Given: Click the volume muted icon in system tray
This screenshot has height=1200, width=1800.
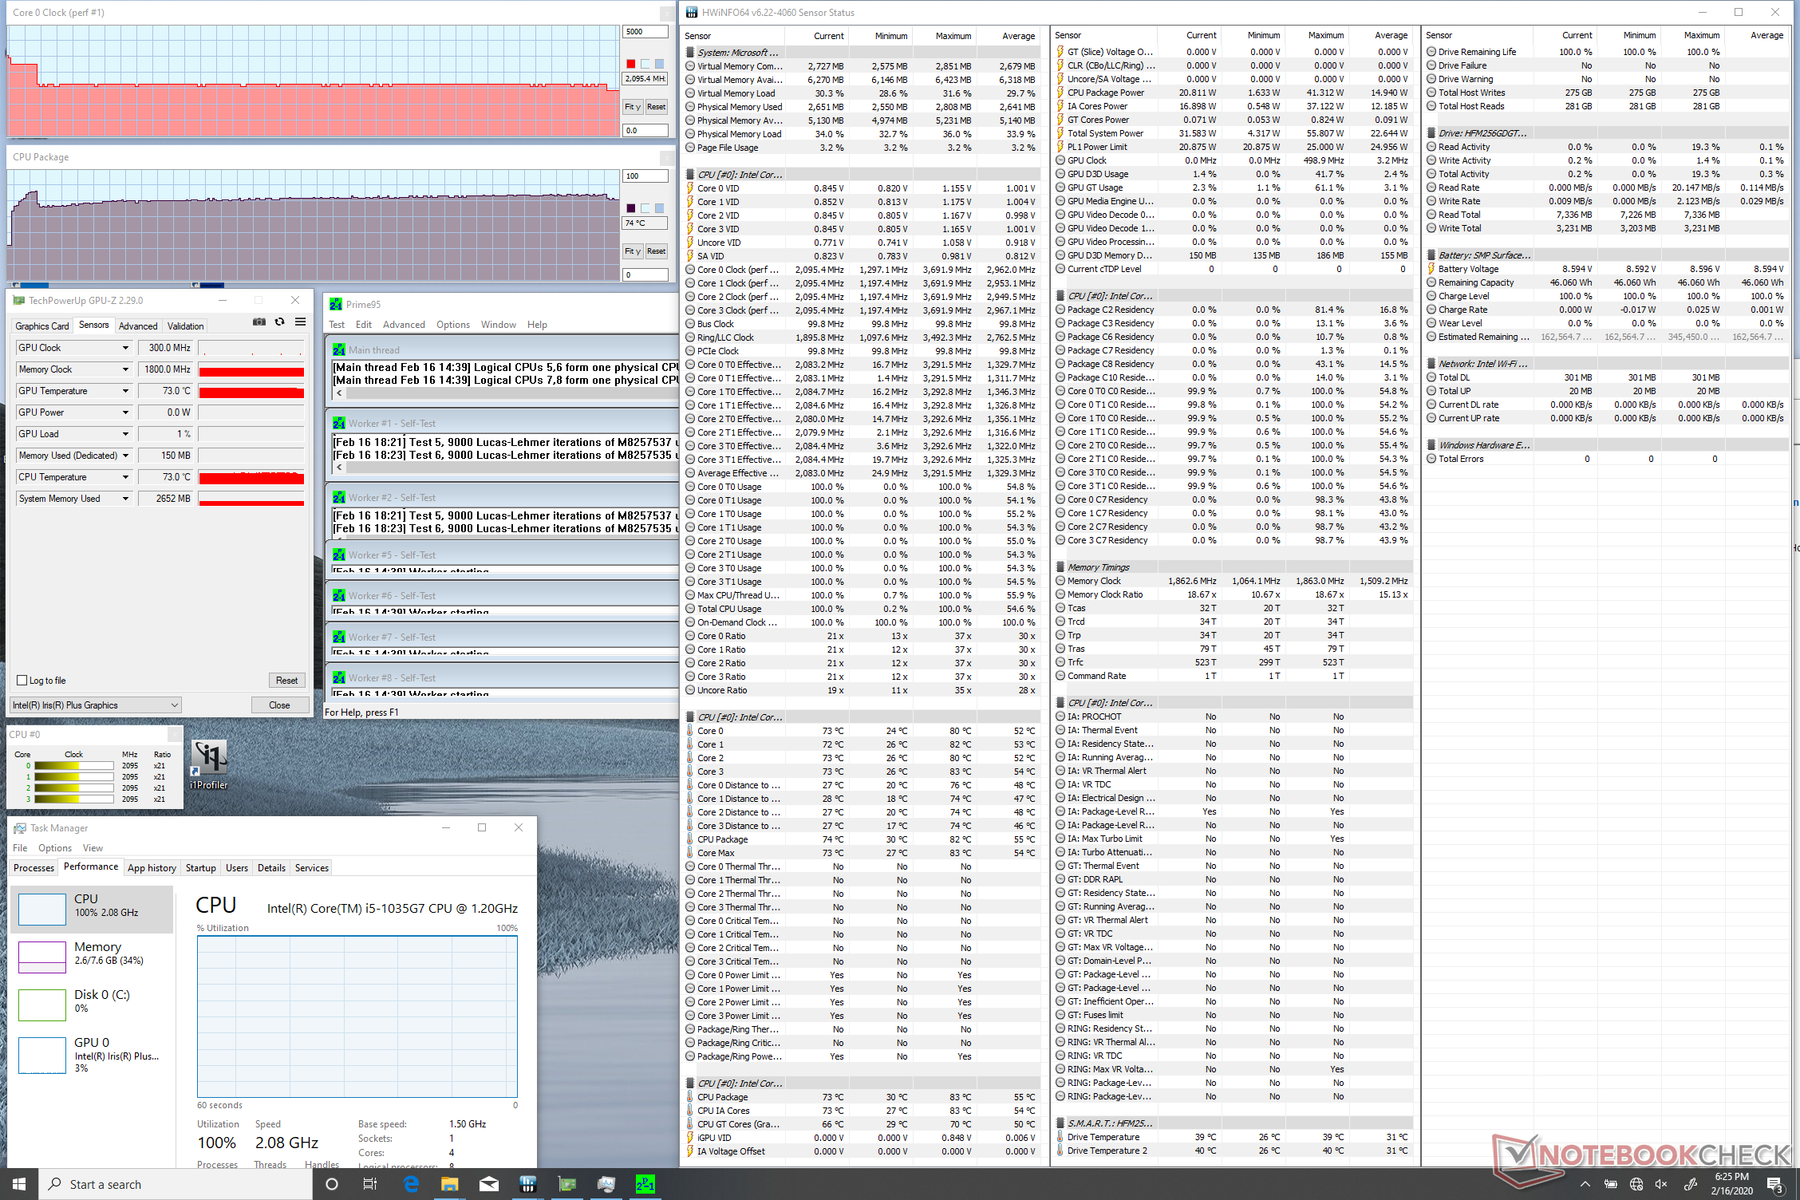Looking at the screenshot, I should (x=1662, y=1184).
